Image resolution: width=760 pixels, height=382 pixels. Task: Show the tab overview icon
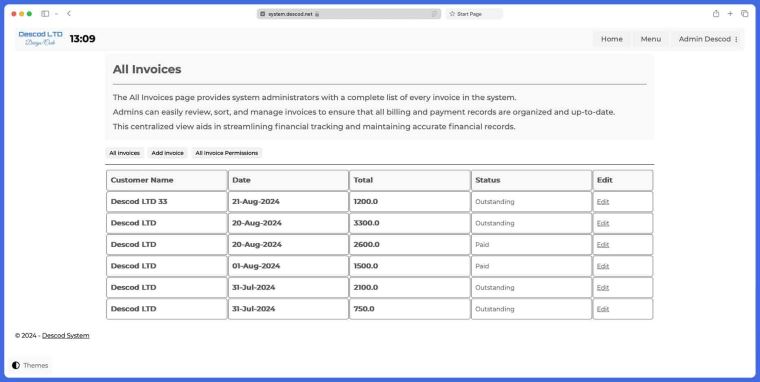[x=744, y=14]
